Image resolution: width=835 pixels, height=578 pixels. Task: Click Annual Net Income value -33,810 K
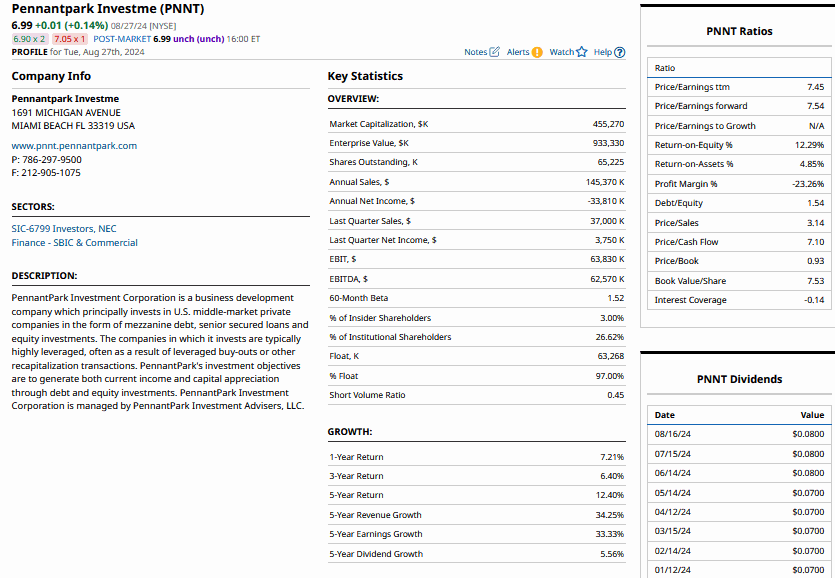click(606, 201)
